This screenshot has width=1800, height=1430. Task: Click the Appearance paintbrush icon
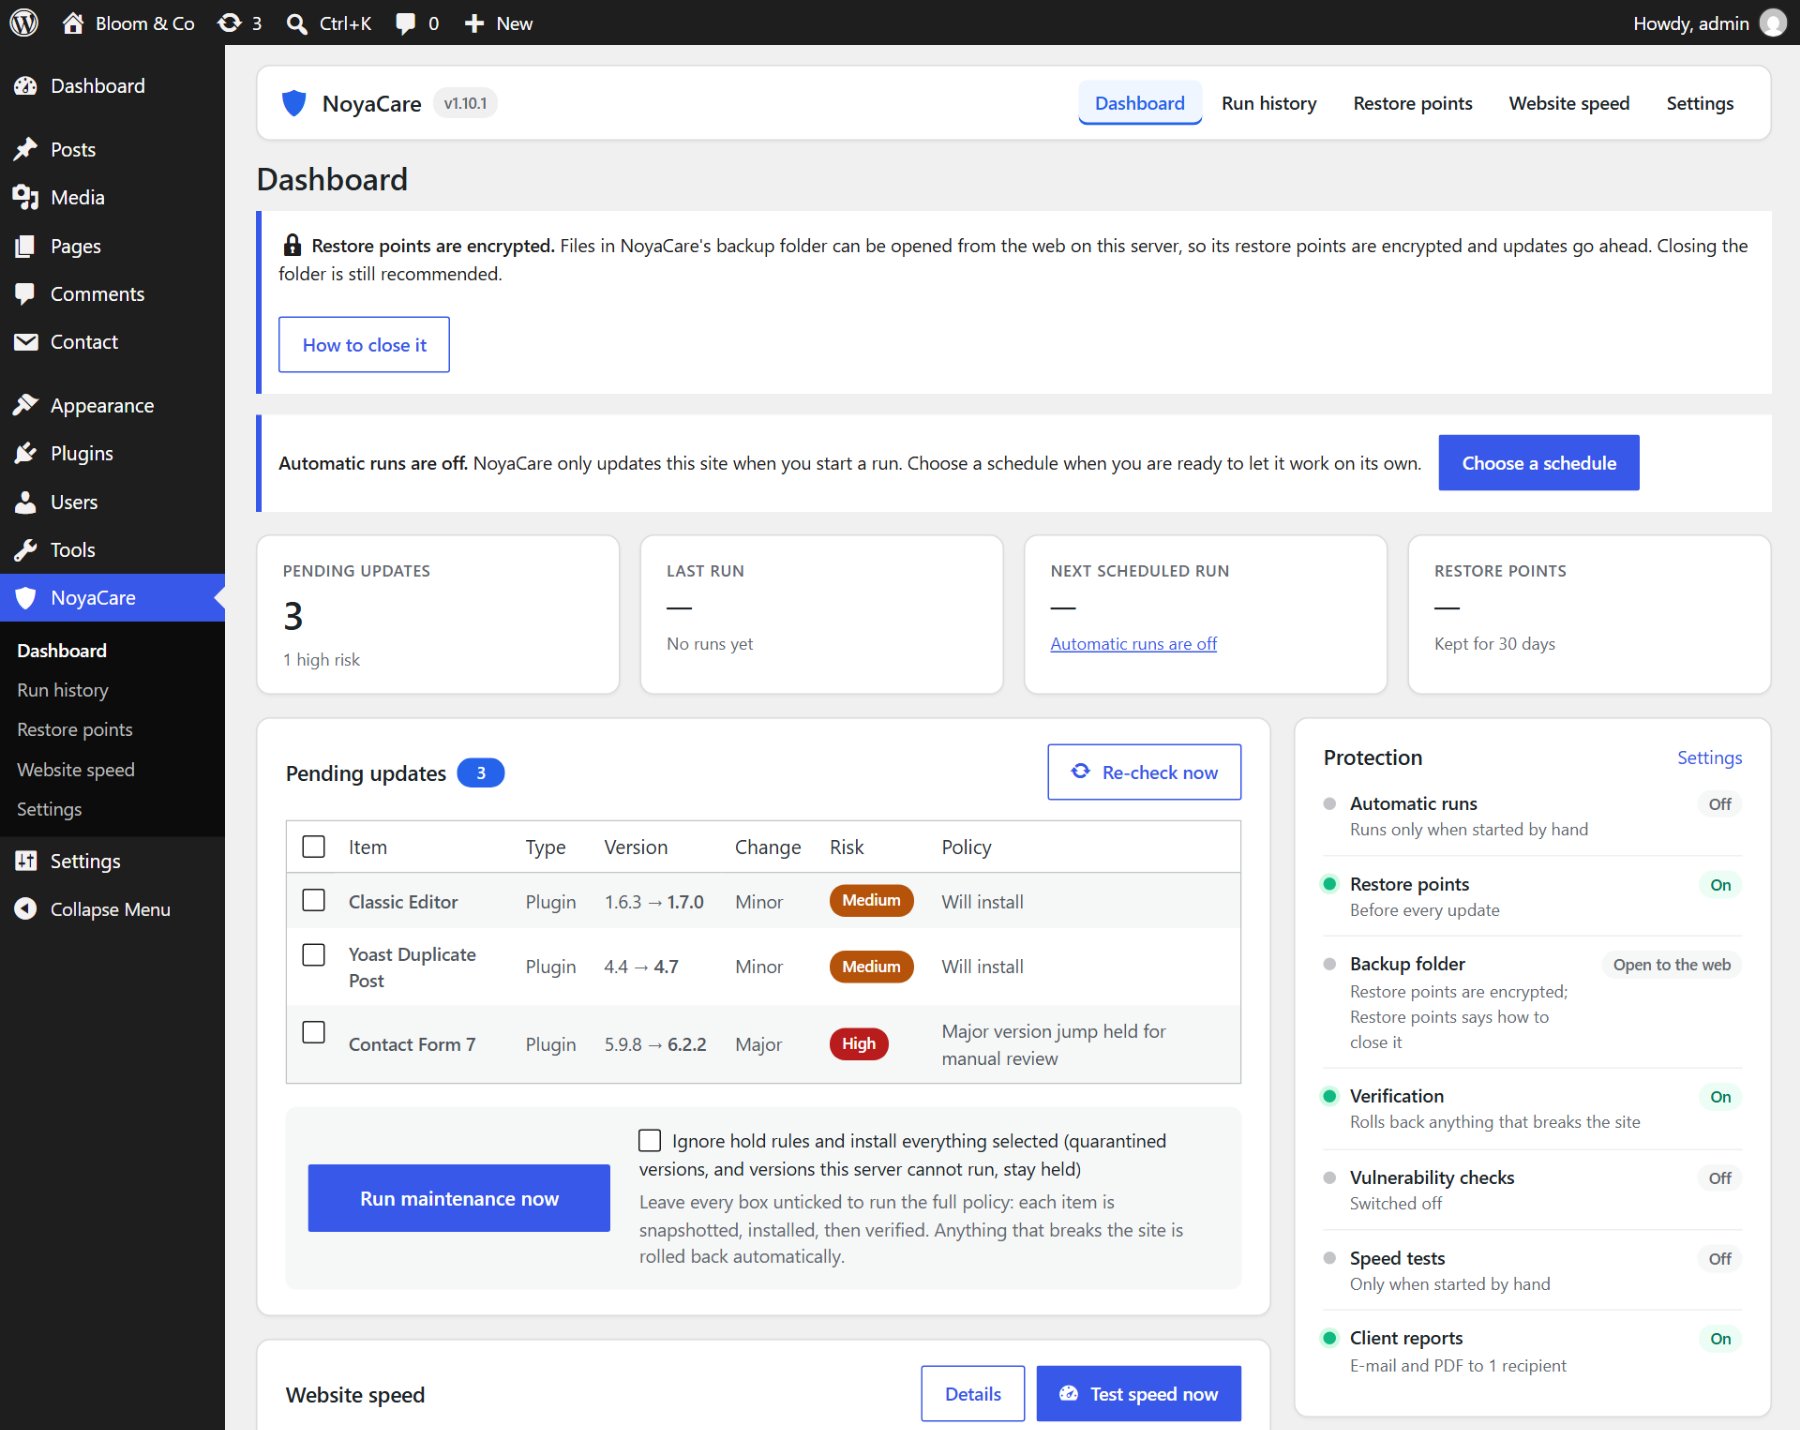point(26,406)
